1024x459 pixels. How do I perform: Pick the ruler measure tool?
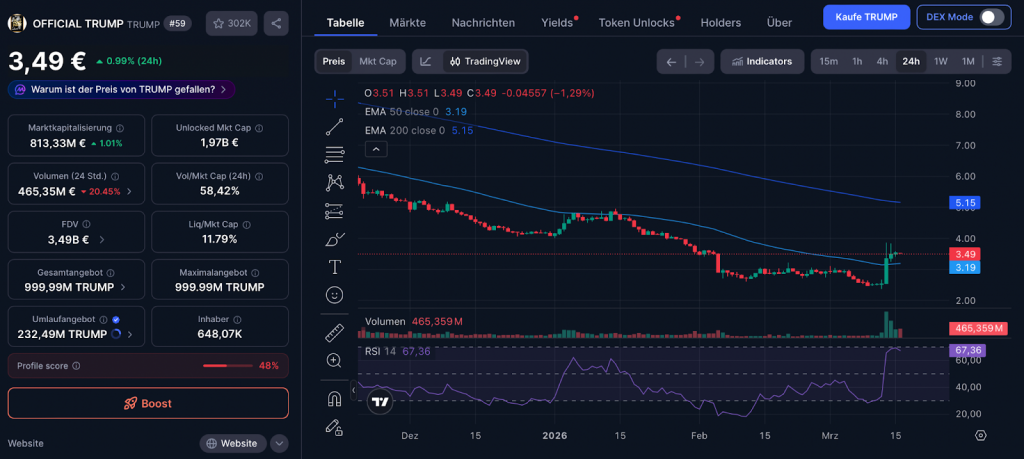335,332
